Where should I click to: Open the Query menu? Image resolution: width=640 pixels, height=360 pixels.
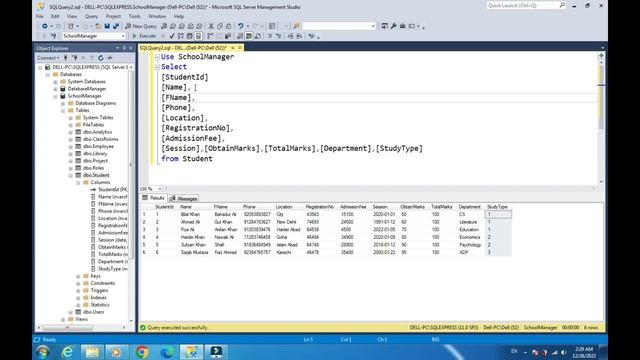click(x=91, y=16)
